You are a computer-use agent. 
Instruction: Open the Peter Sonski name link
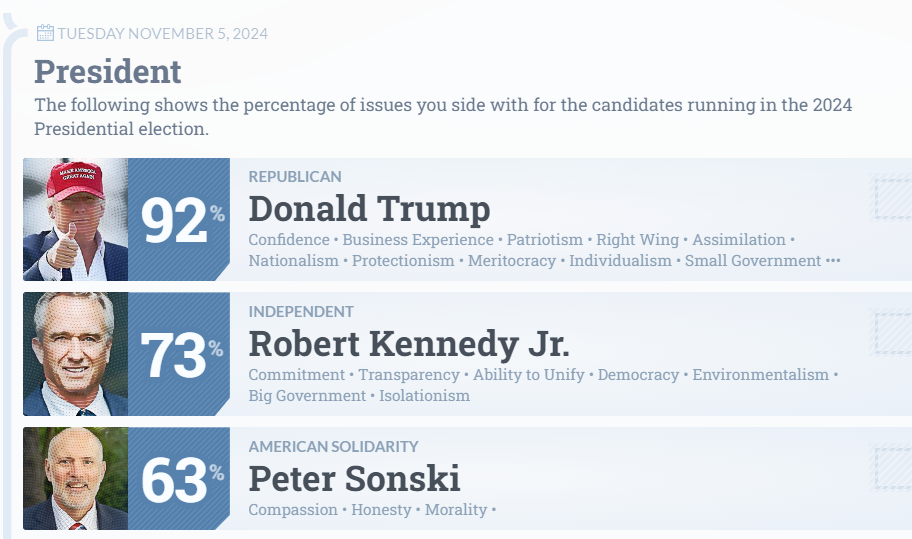pos(354,478)
